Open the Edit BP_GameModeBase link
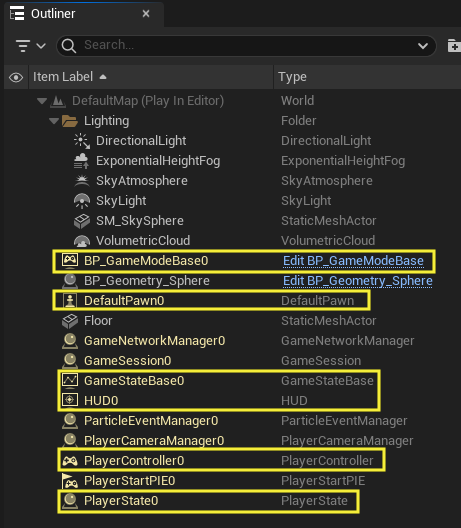 coord(353,261)
